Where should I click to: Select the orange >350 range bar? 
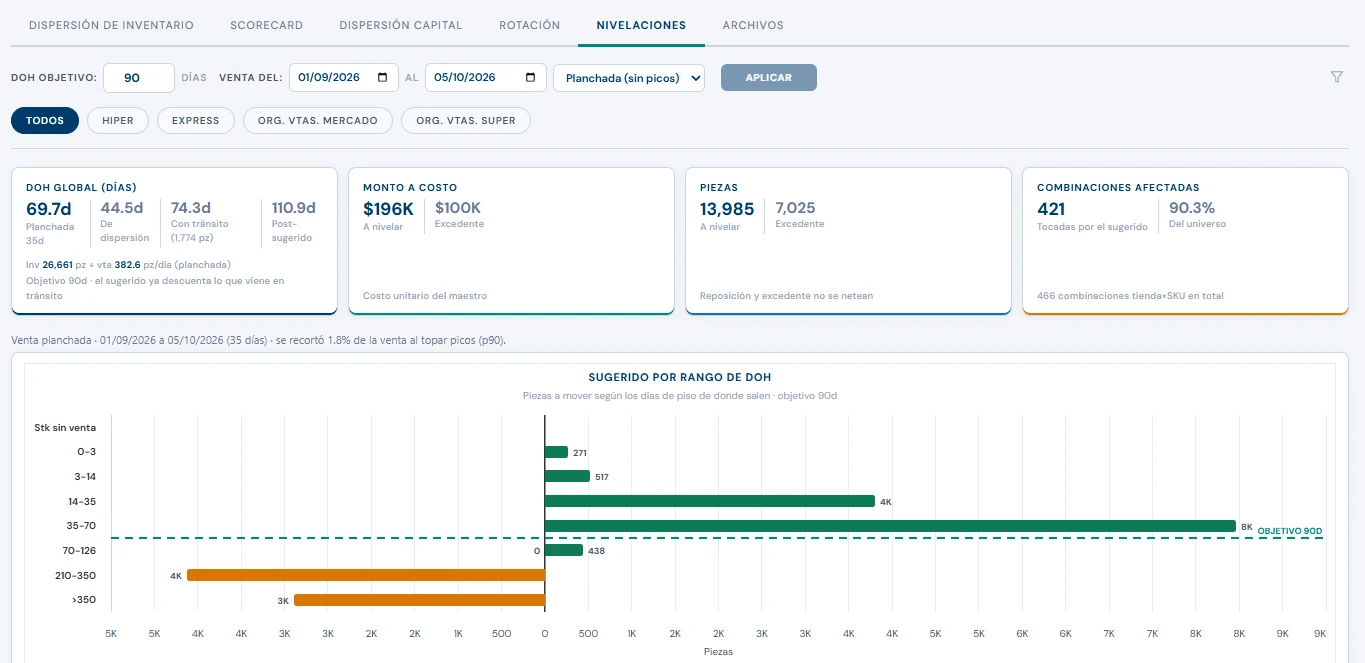[x=419, y=600]
